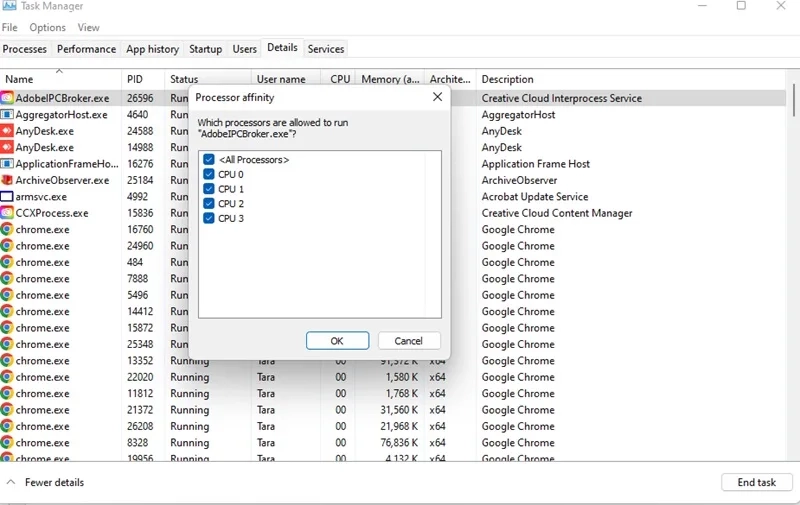Image resolution: width=800 pixels, height=505 pixels.
Task: Click the Task Manager title bar icon
Action: pos(9,6)
